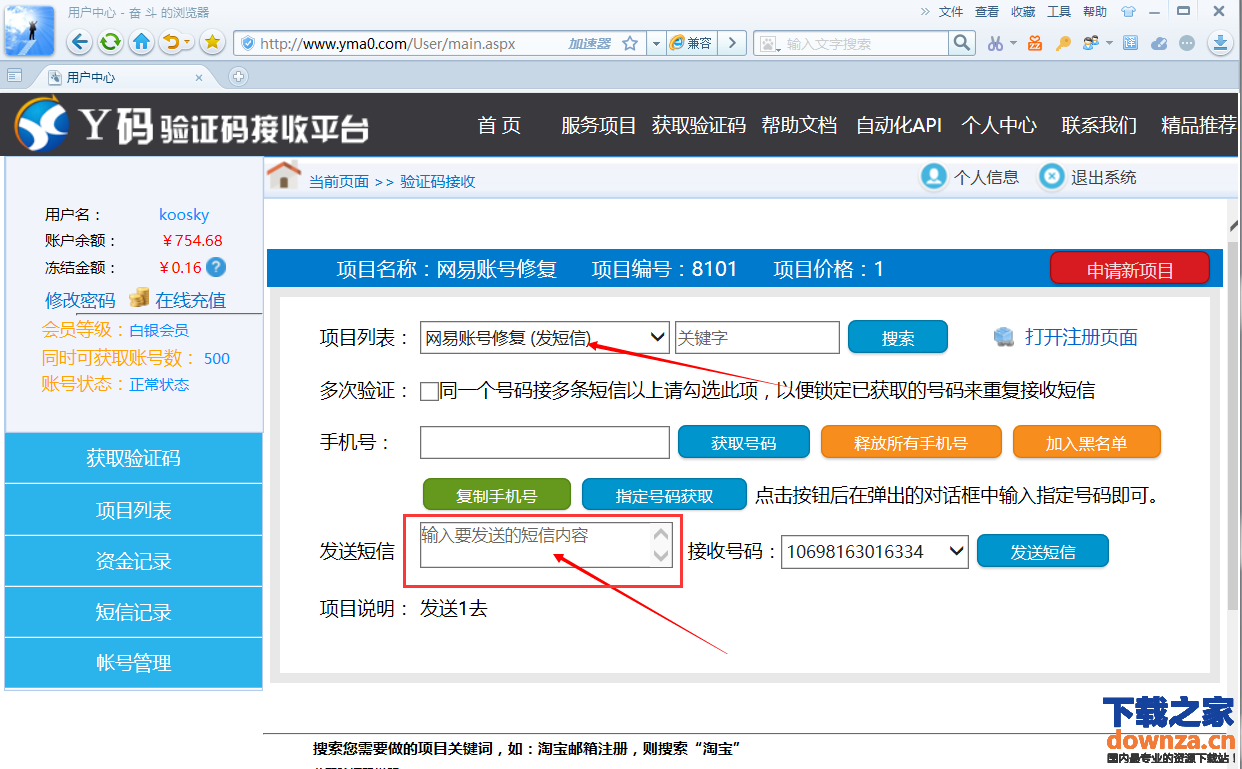Close the 用户中心 tab

tap(199, 77)
